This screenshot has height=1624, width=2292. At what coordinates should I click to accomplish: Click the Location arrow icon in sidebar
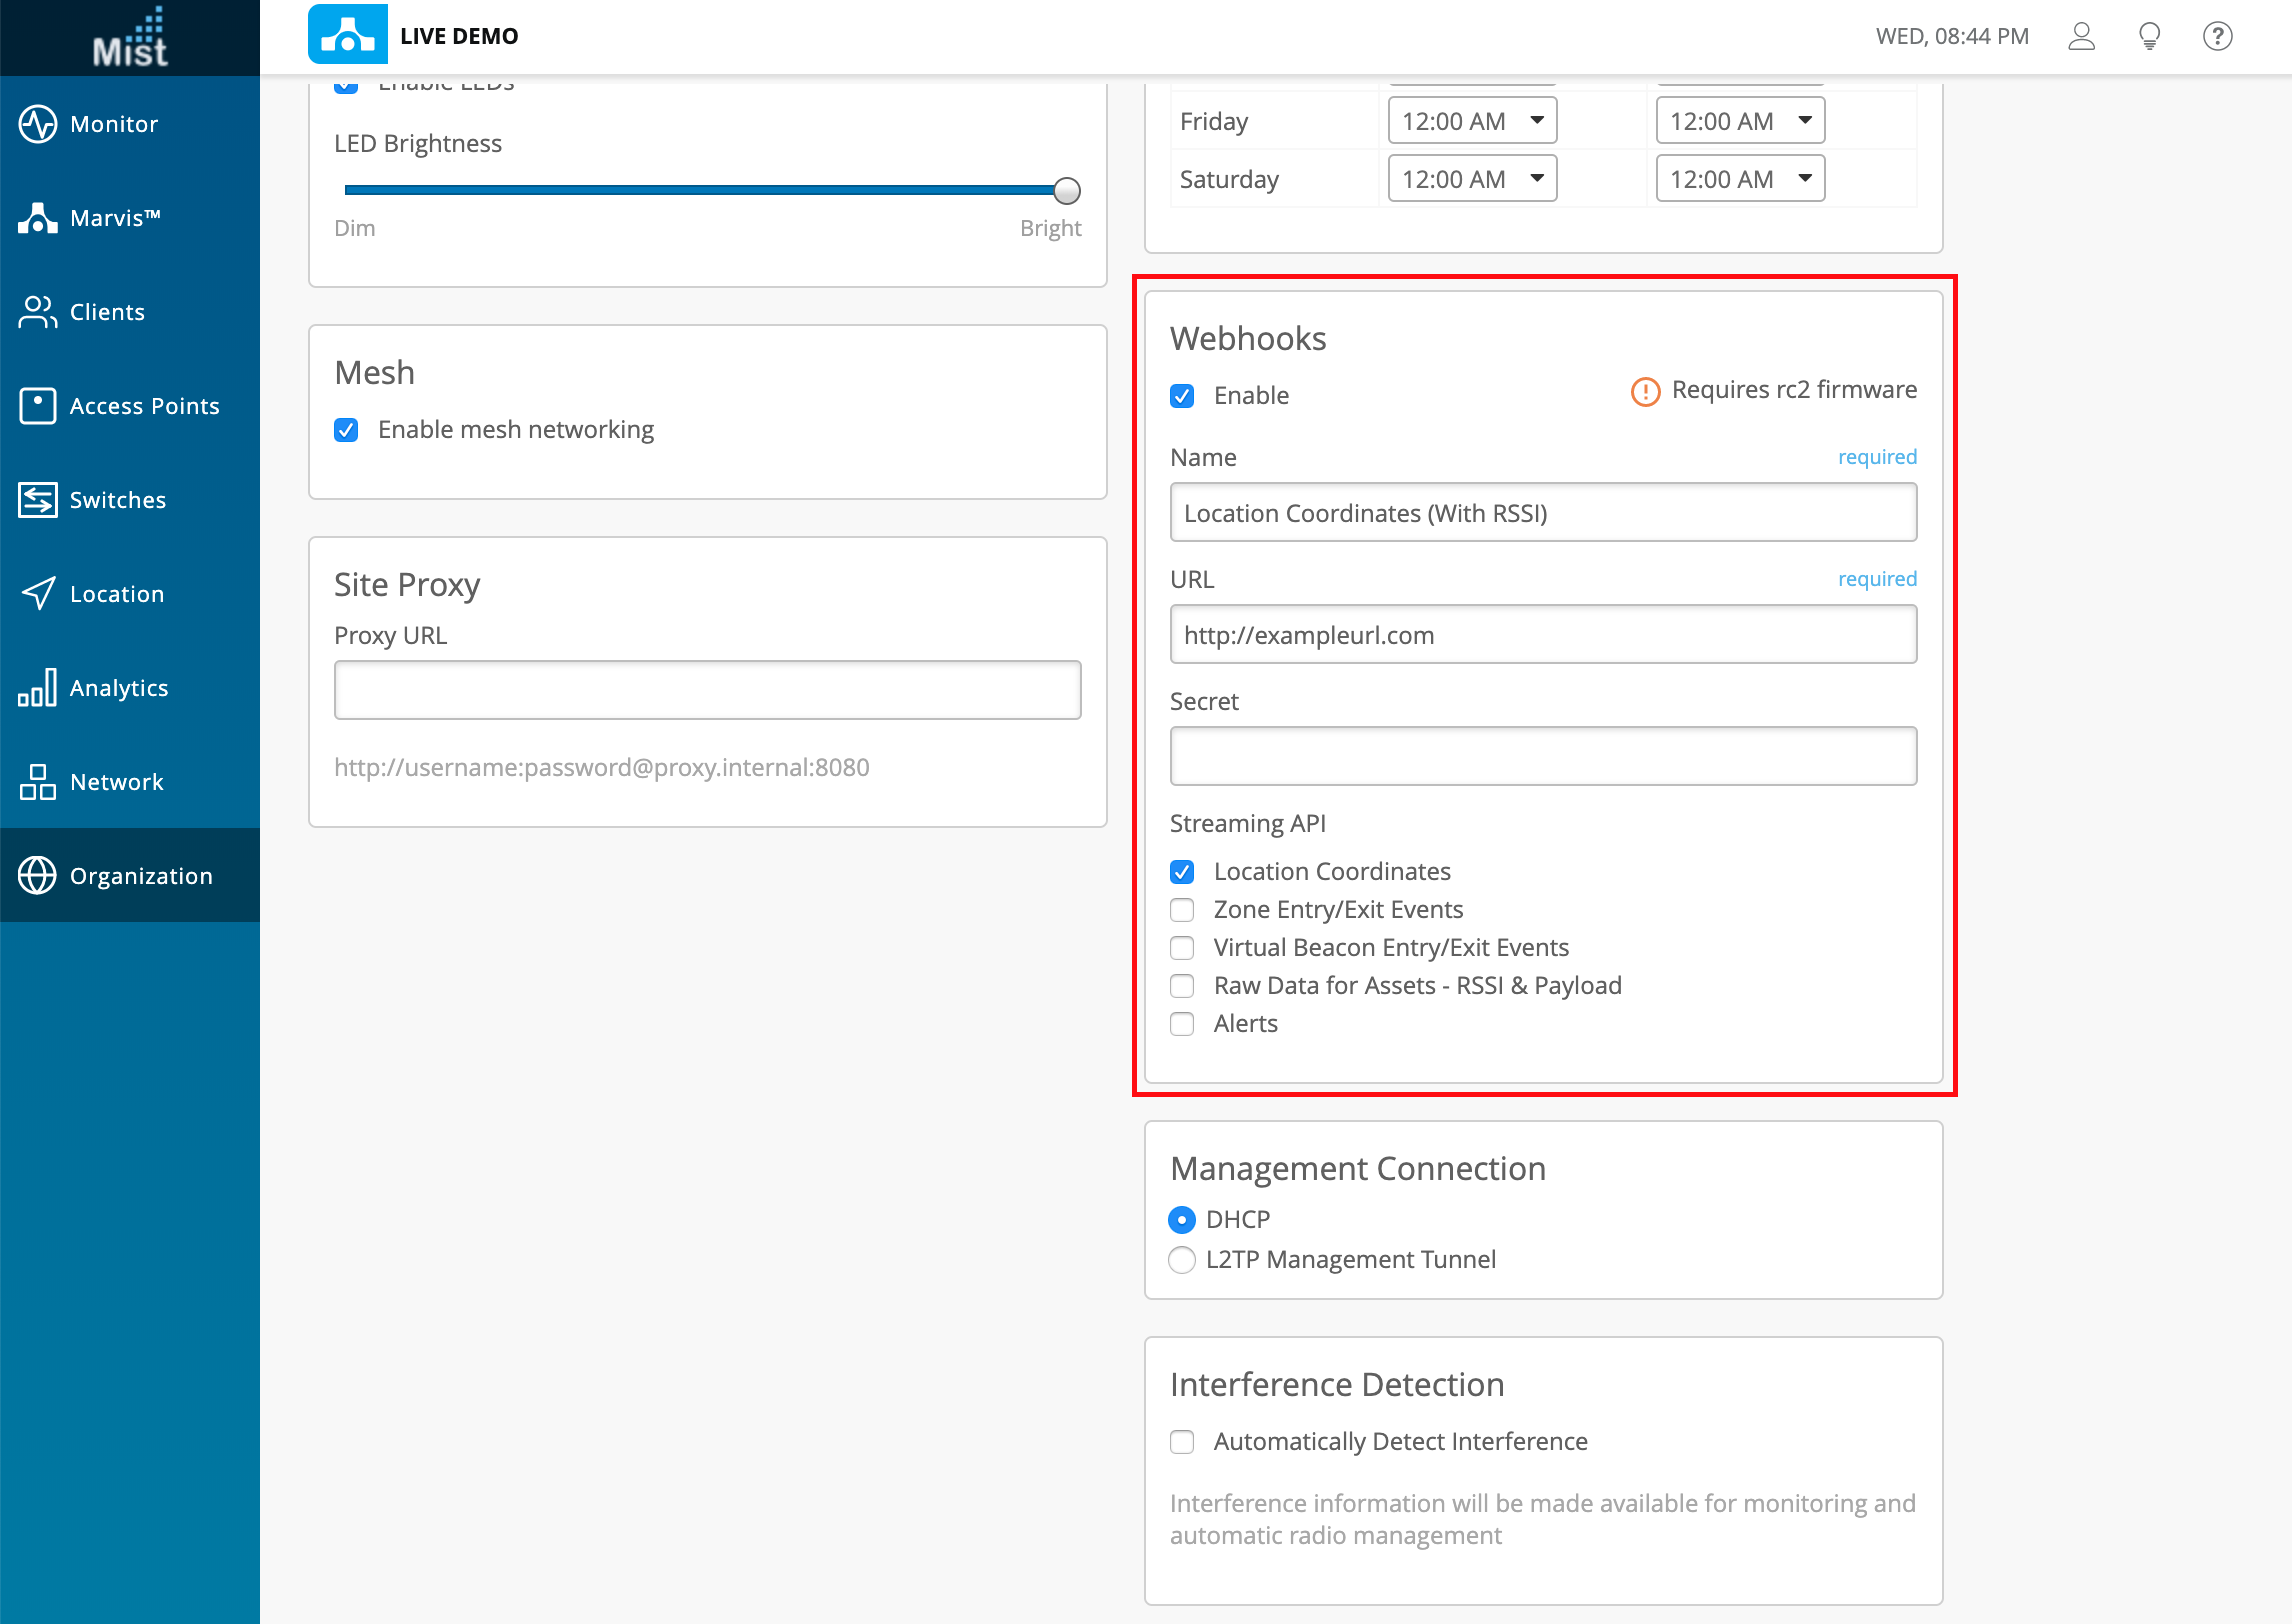(x=38, y=594)
